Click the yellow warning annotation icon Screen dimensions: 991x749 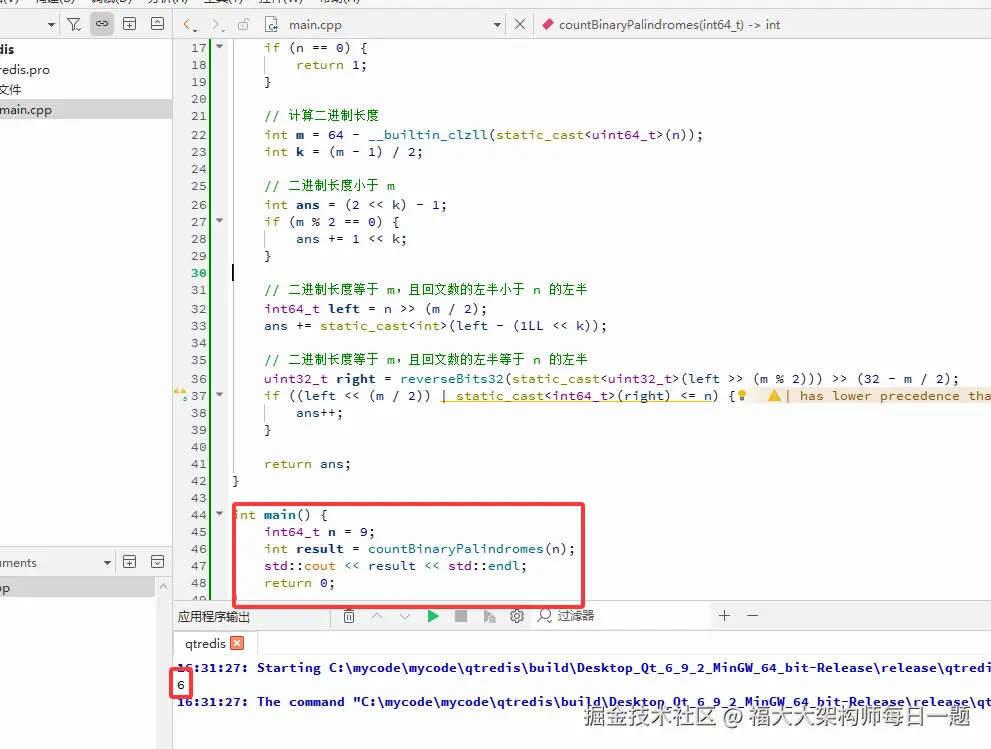click(774, 396)
